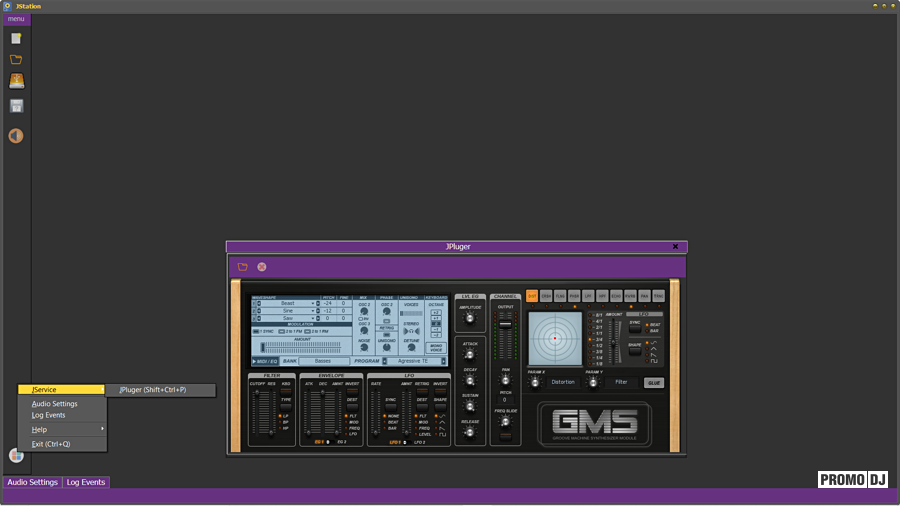Open the Saw waveshape dropdown
900x506 pixels.
288,318
